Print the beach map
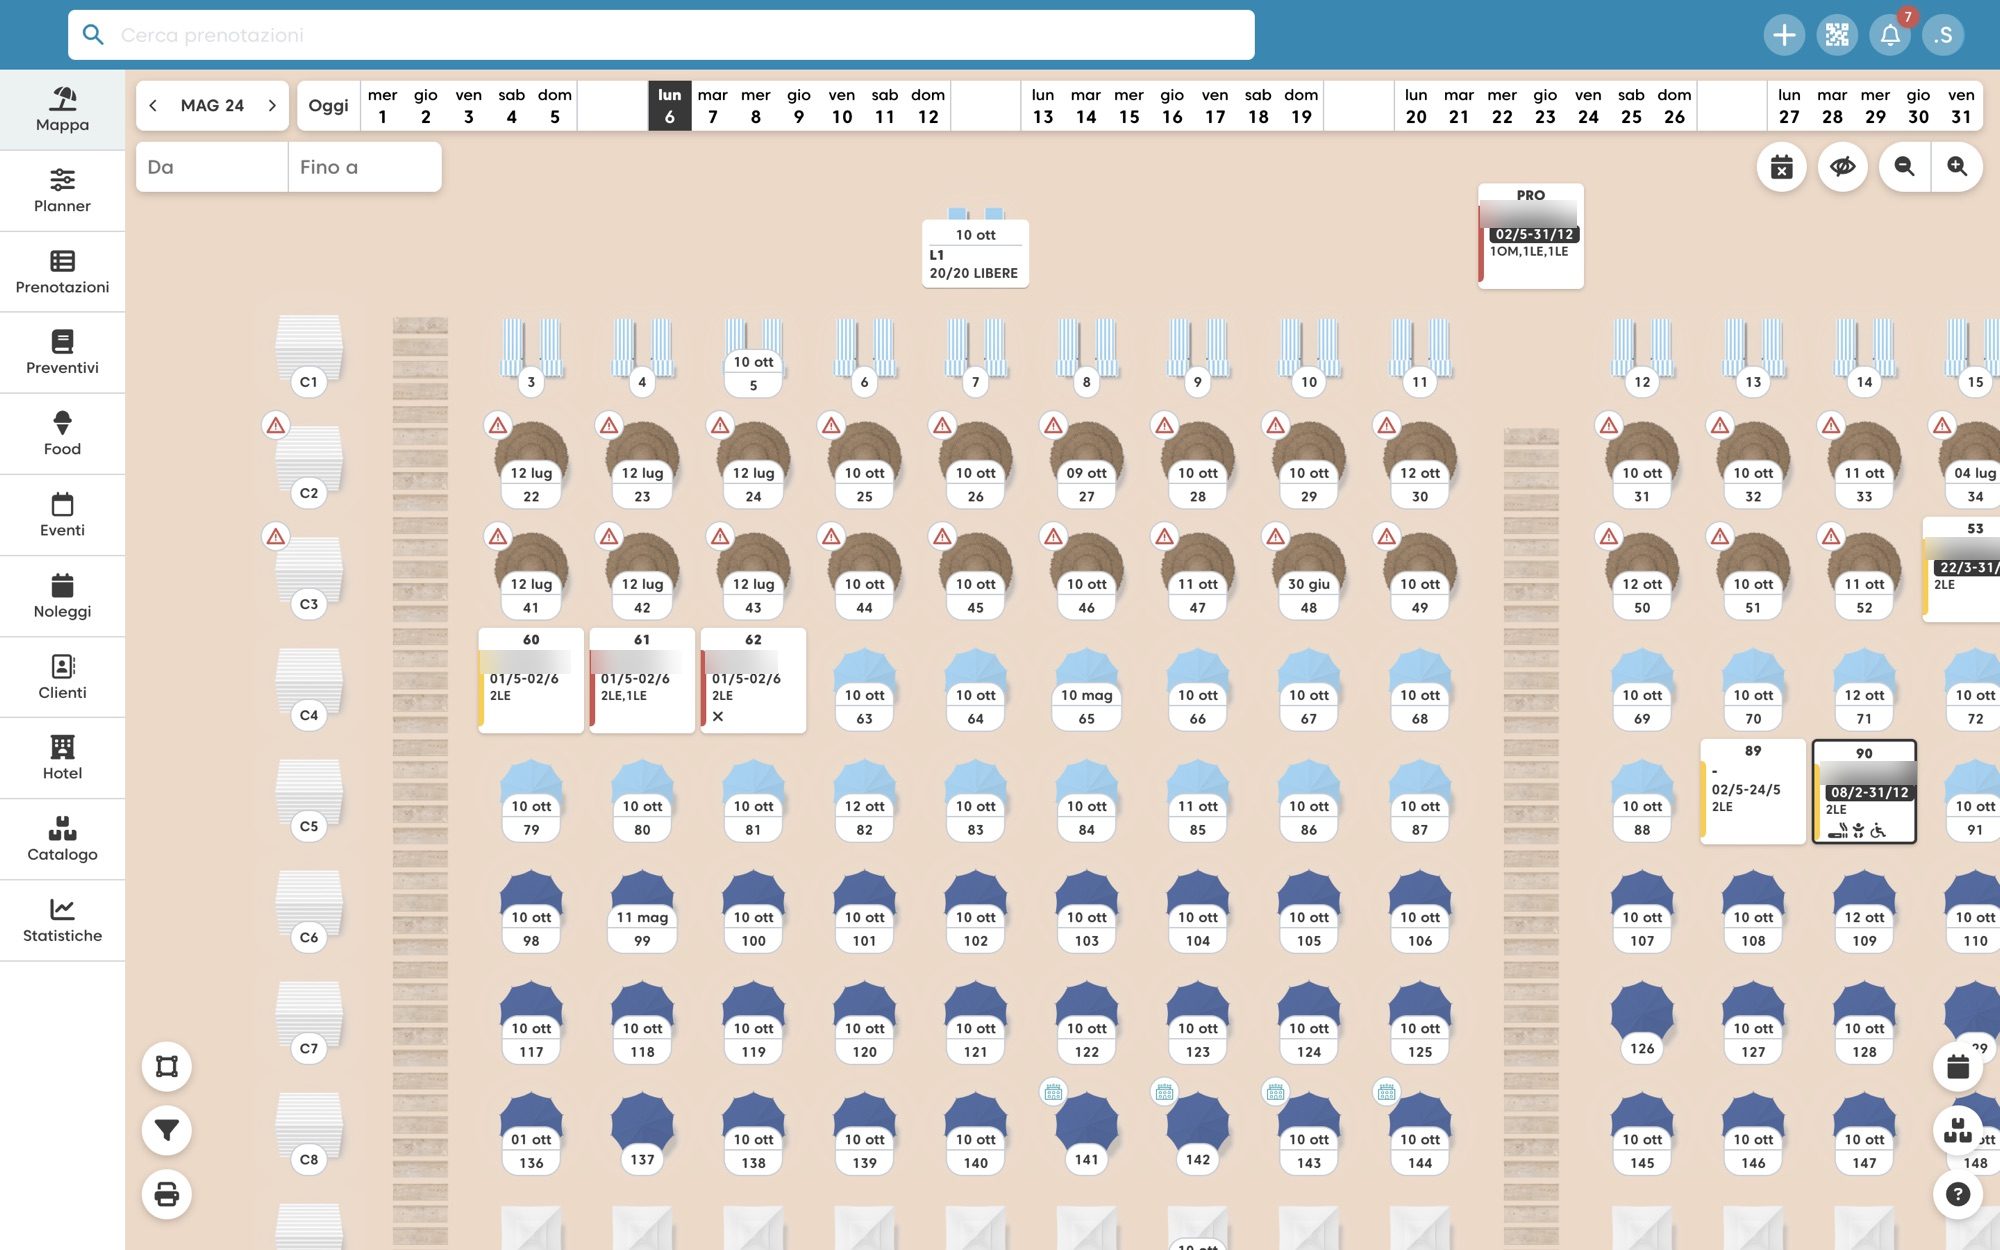Image resolution: width=2000 pixels, height=1250 pixels. point(167,1194)
